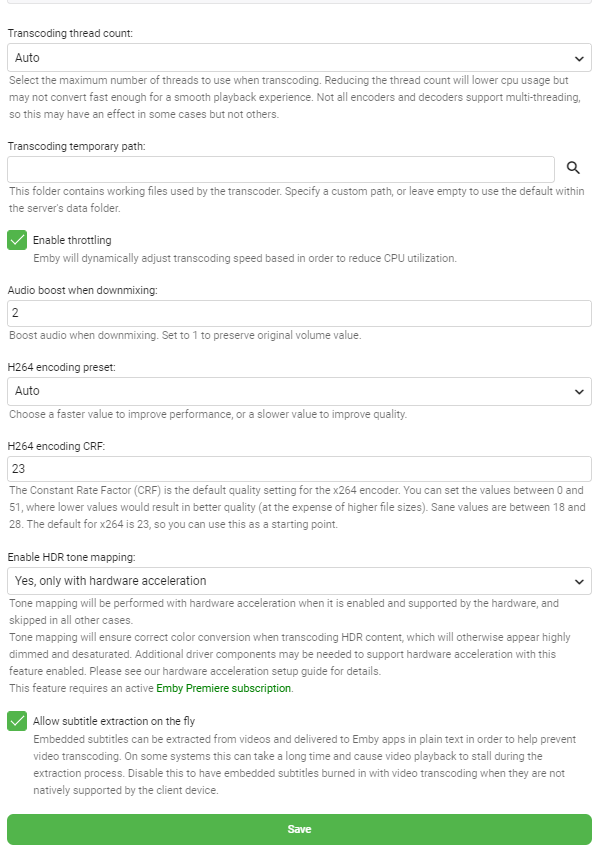Disable the Enable throttling checkbox
The image size is (603, 867).
[17, 240]
